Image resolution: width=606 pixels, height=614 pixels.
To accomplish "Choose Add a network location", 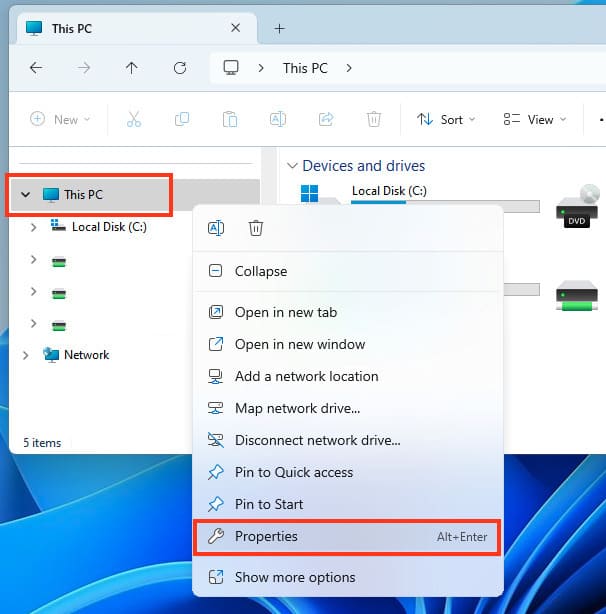I will pos(347,376).
